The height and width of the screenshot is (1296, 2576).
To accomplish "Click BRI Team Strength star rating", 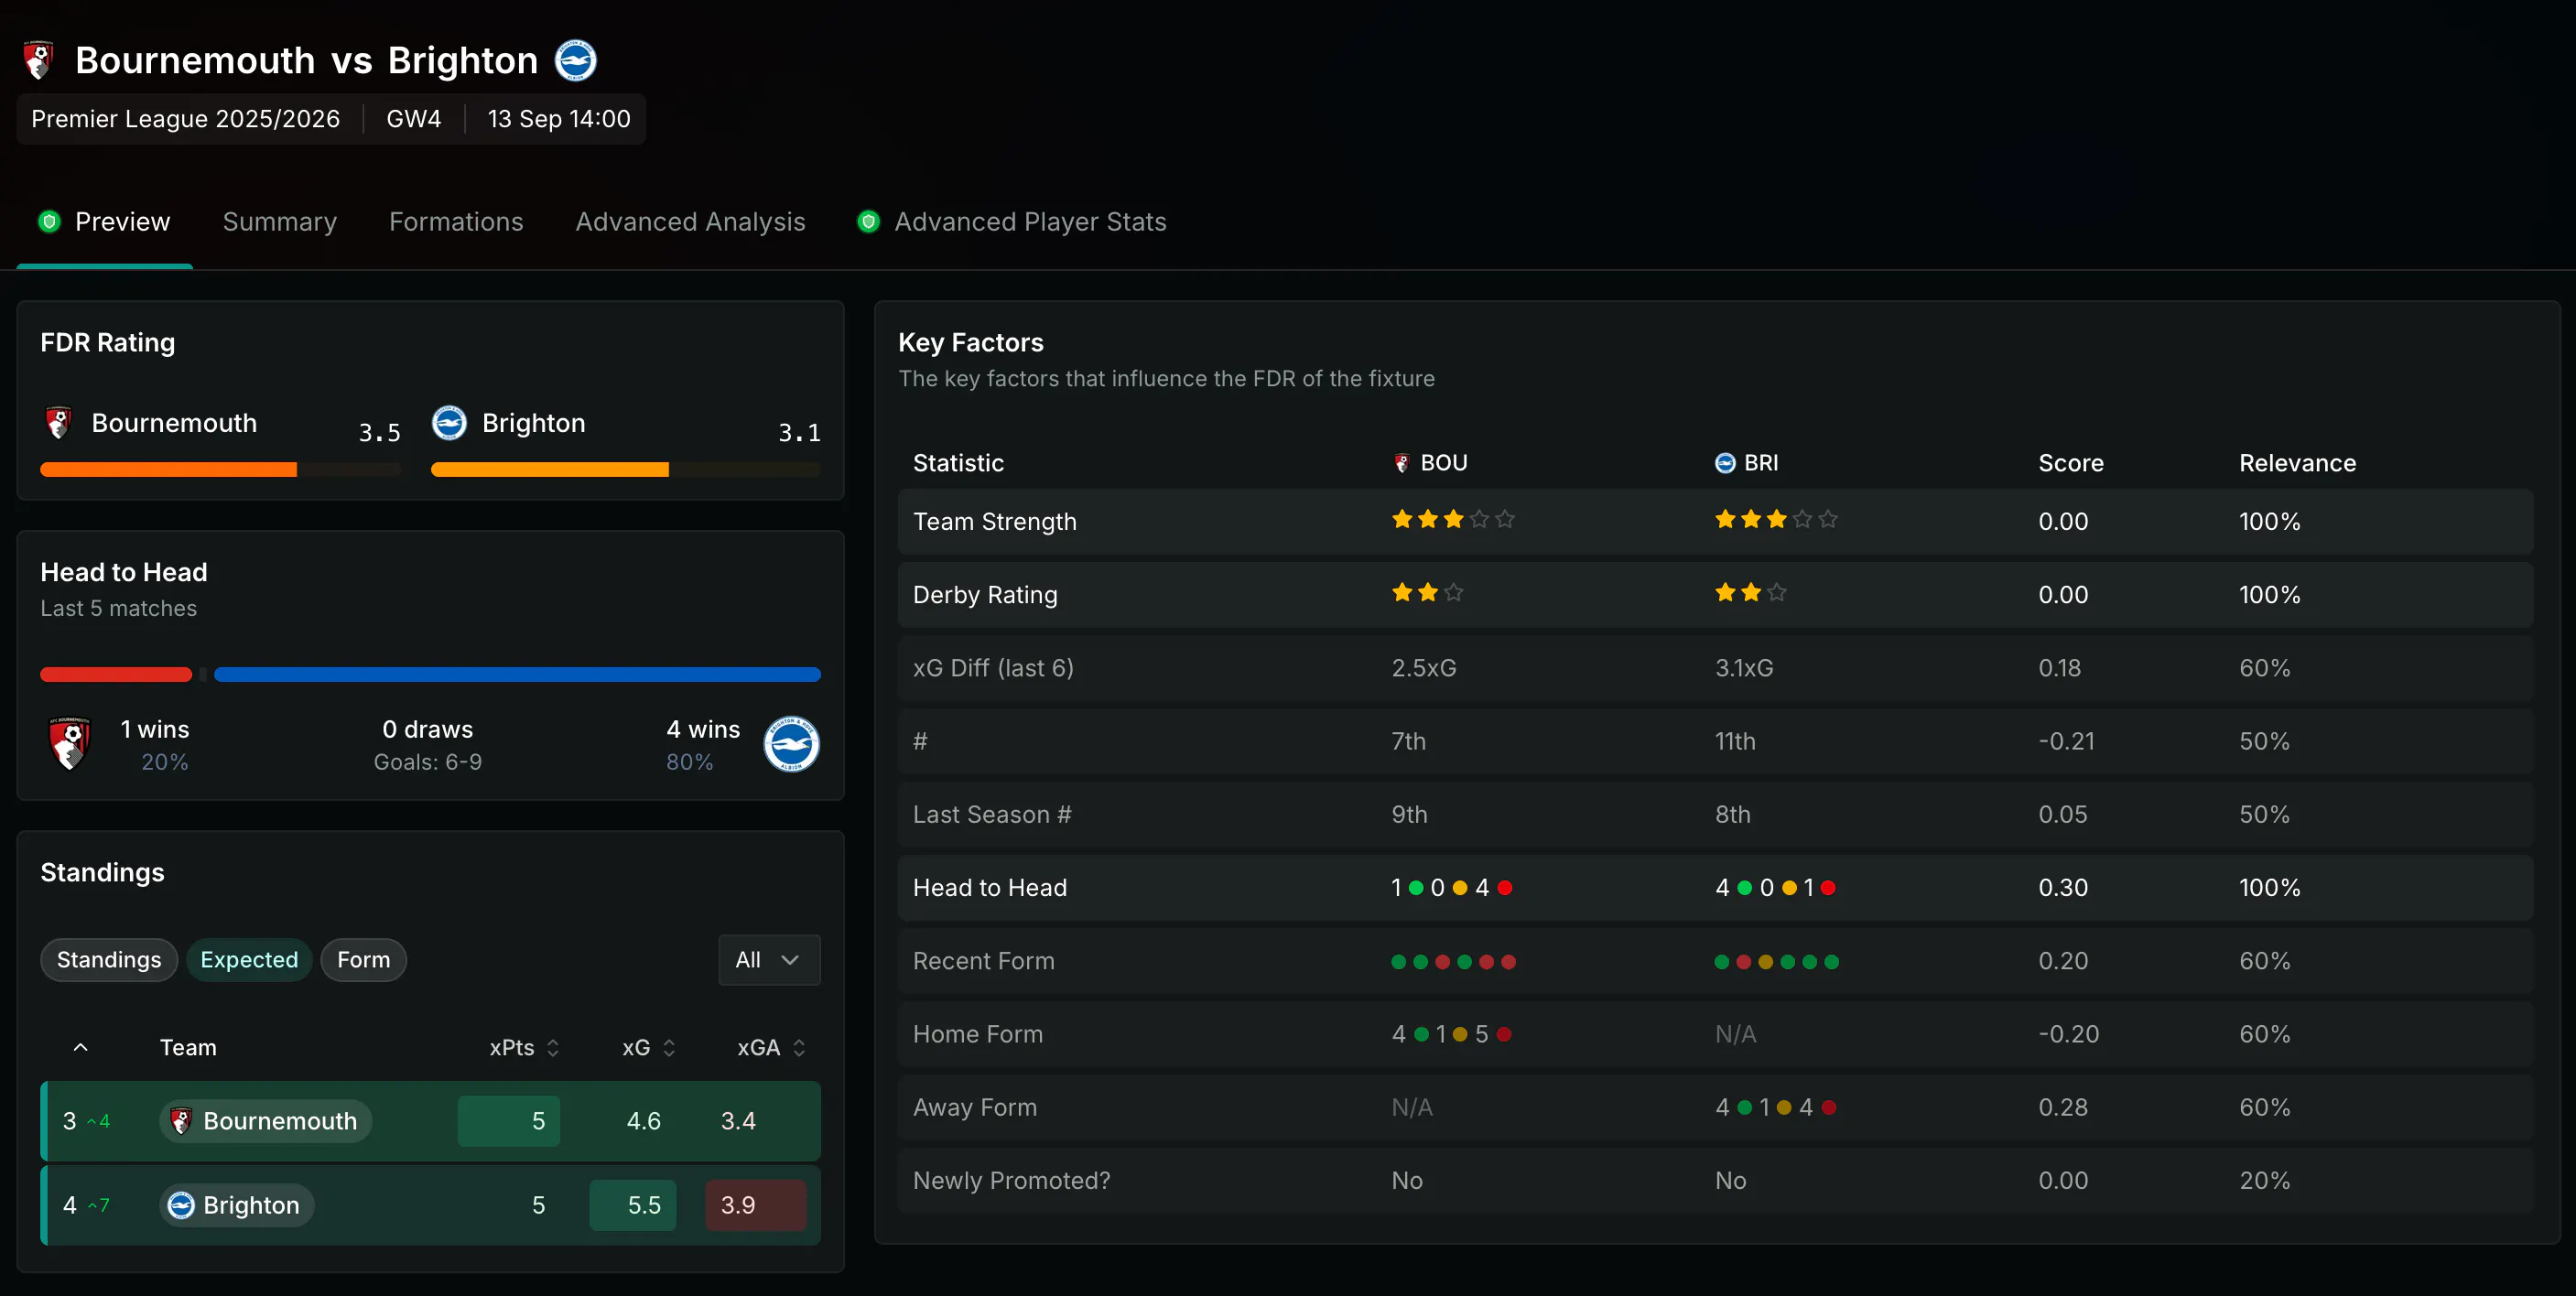I will 1776,519.
